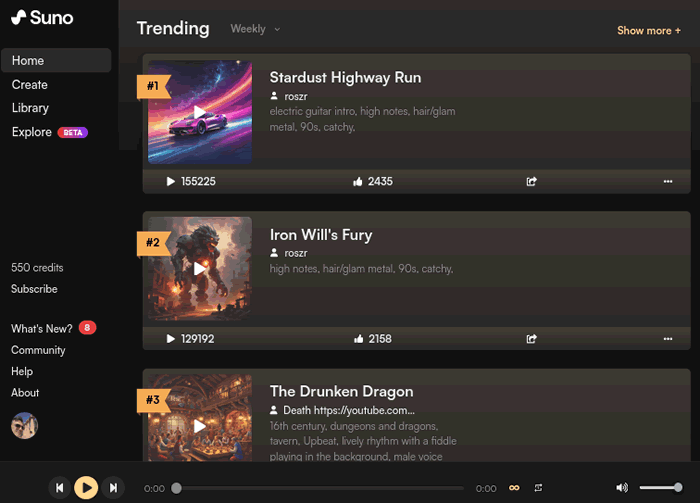Expand the Weekly trending period dropdown
This screenshot has width=700, height=503.
point(255,29)
